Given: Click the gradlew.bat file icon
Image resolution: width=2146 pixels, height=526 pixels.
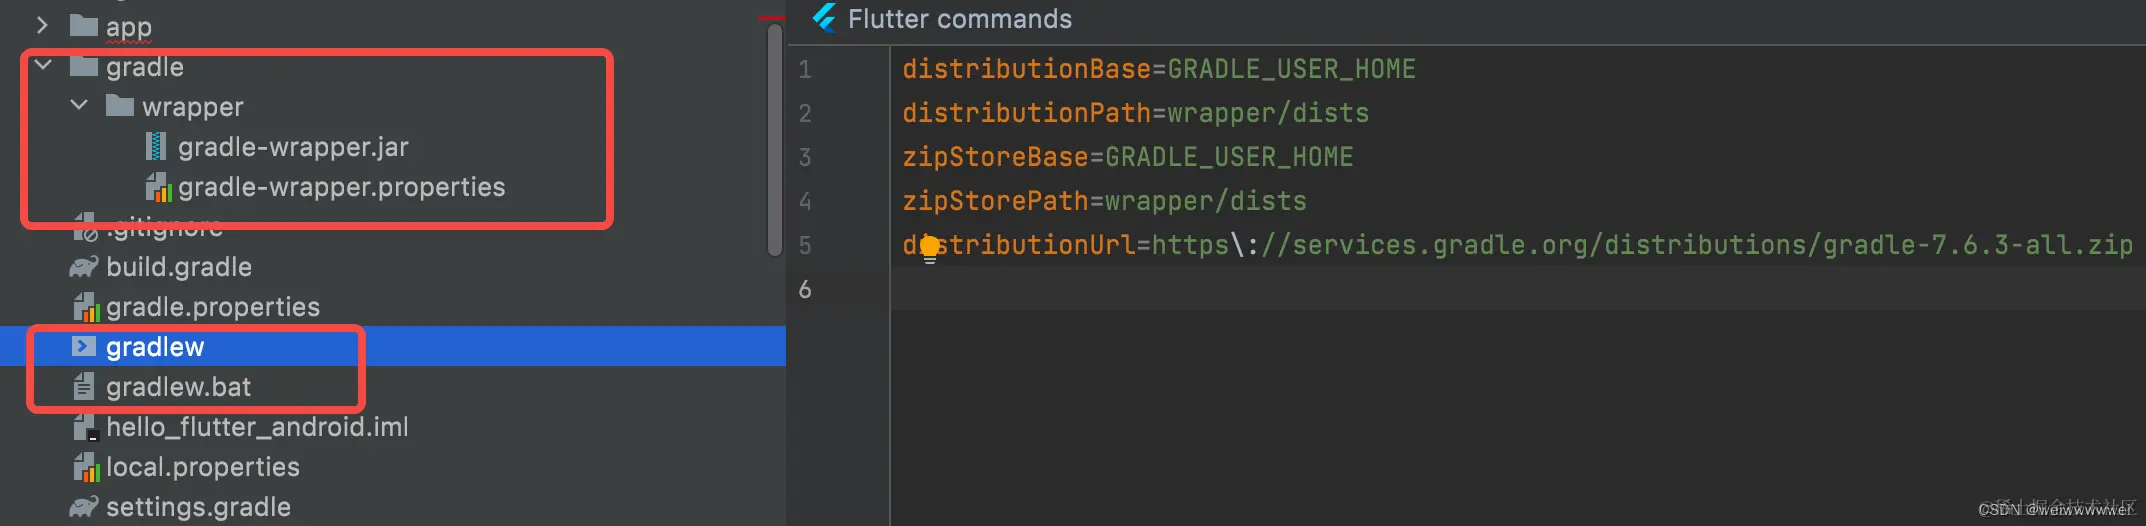Looking at the screenshot, I should coord(84,387).
